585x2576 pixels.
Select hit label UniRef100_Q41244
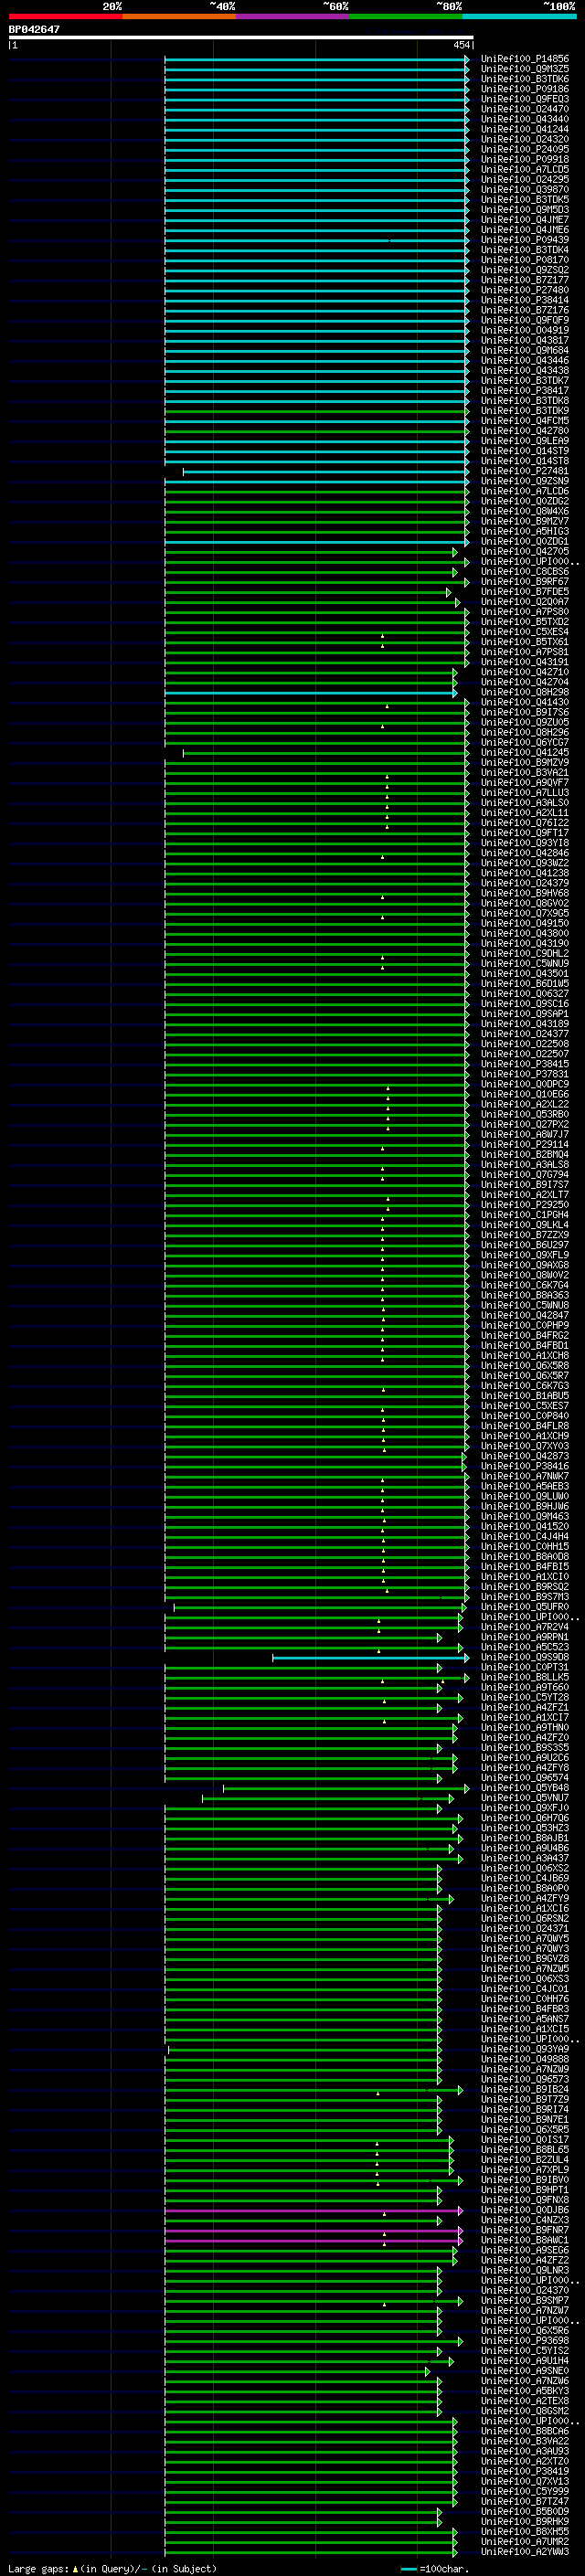tap(525, 129)
